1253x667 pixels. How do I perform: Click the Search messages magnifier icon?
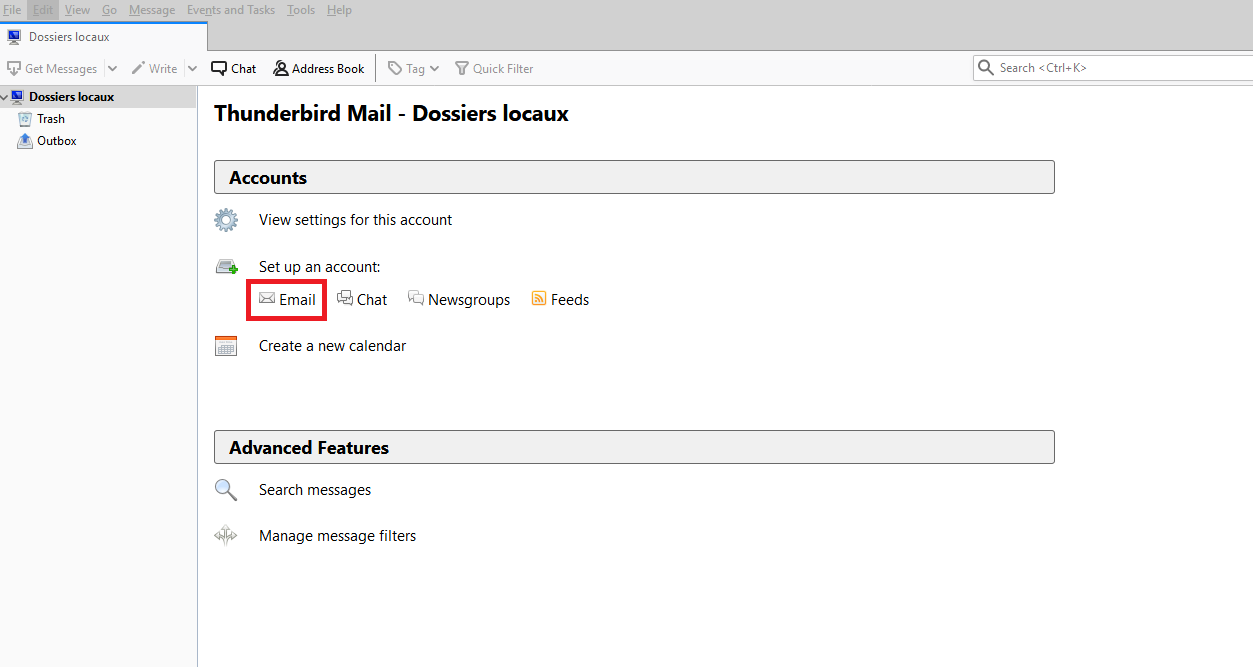(x=226, y=490)
